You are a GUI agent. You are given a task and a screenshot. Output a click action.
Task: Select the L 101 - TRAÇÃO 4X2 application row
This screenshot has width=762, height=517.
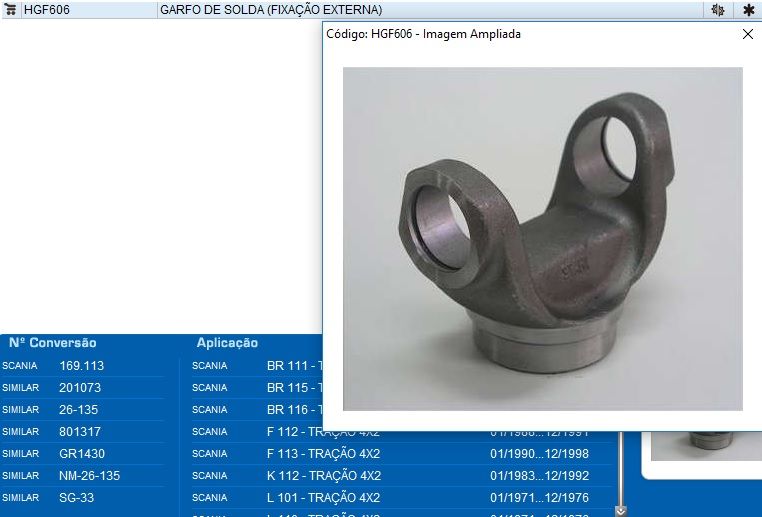pyautogui.click(x=323, y=498)
